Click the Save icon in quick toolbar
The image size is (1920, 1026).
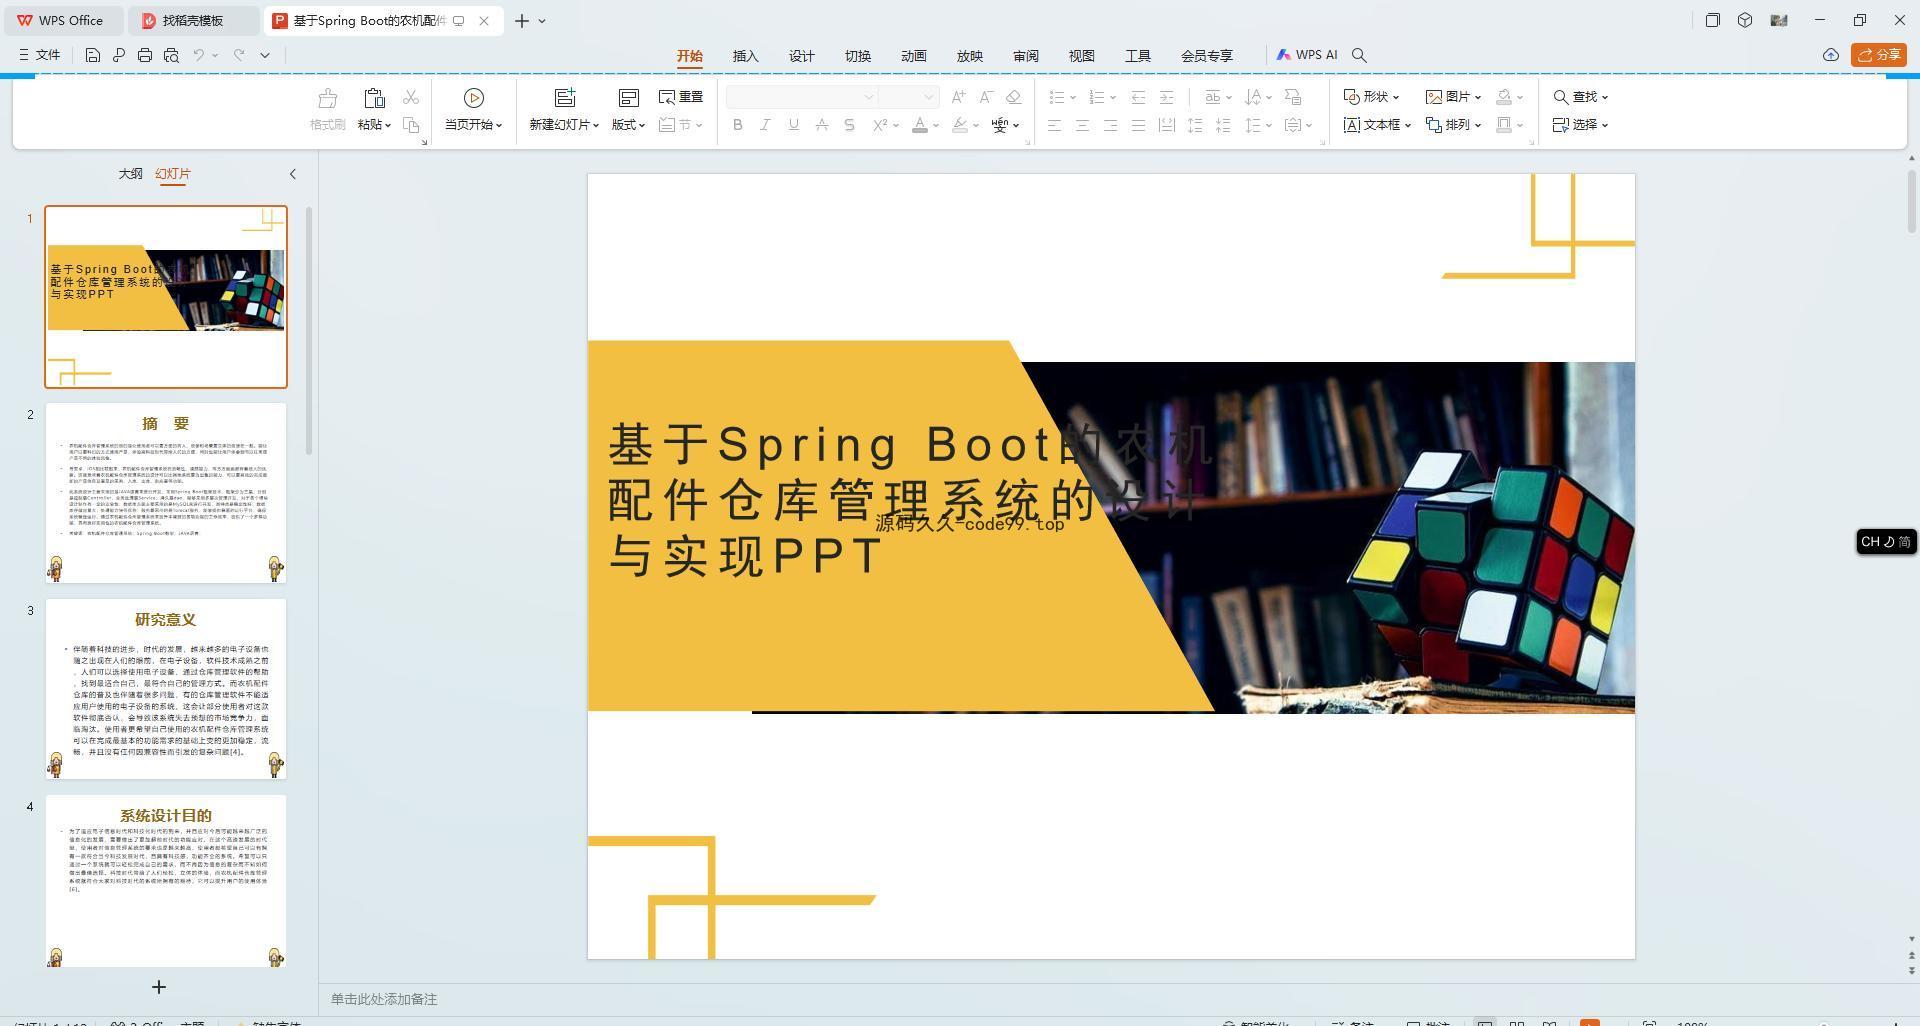pos(92,55)
